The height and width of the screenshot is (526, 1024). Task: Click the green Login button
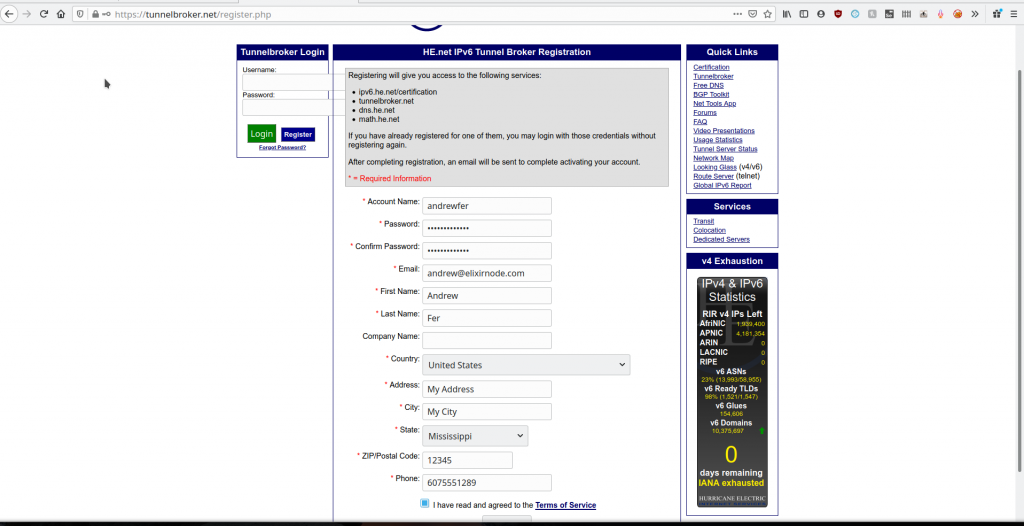pyautogui.click(x=261, y=133)
